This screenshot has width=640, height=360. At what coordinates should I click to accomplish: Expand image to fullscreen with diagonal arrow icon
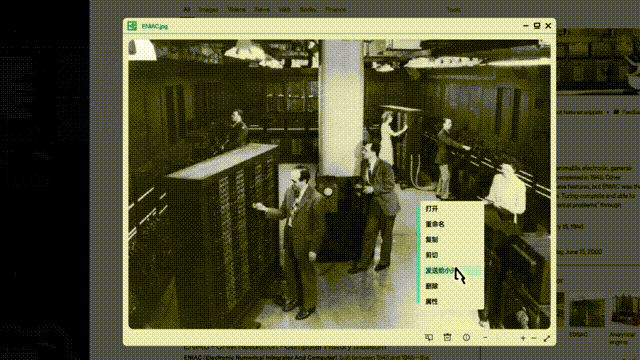(547, 338)
